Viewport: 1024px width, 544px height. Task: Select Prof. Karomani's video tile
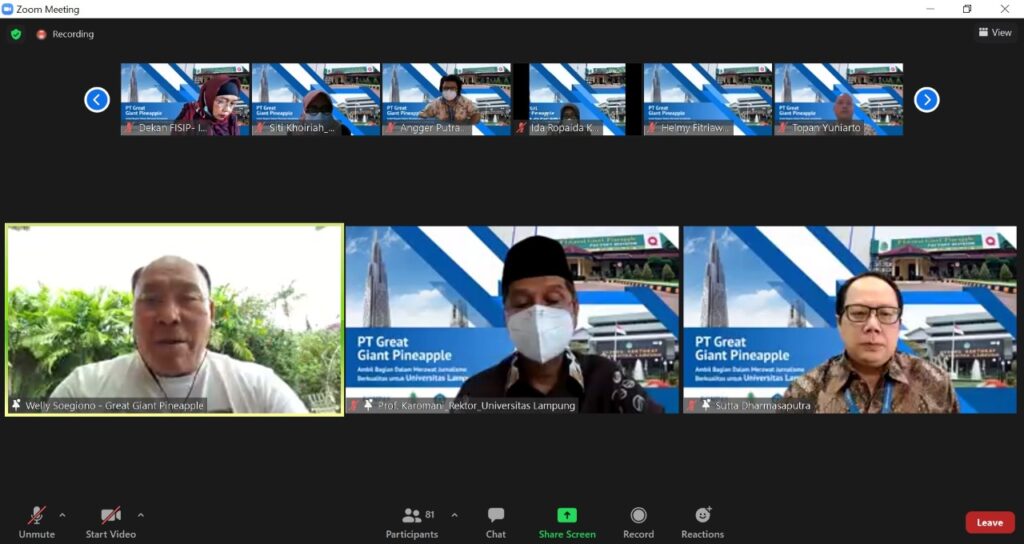(x=512, y=319)
